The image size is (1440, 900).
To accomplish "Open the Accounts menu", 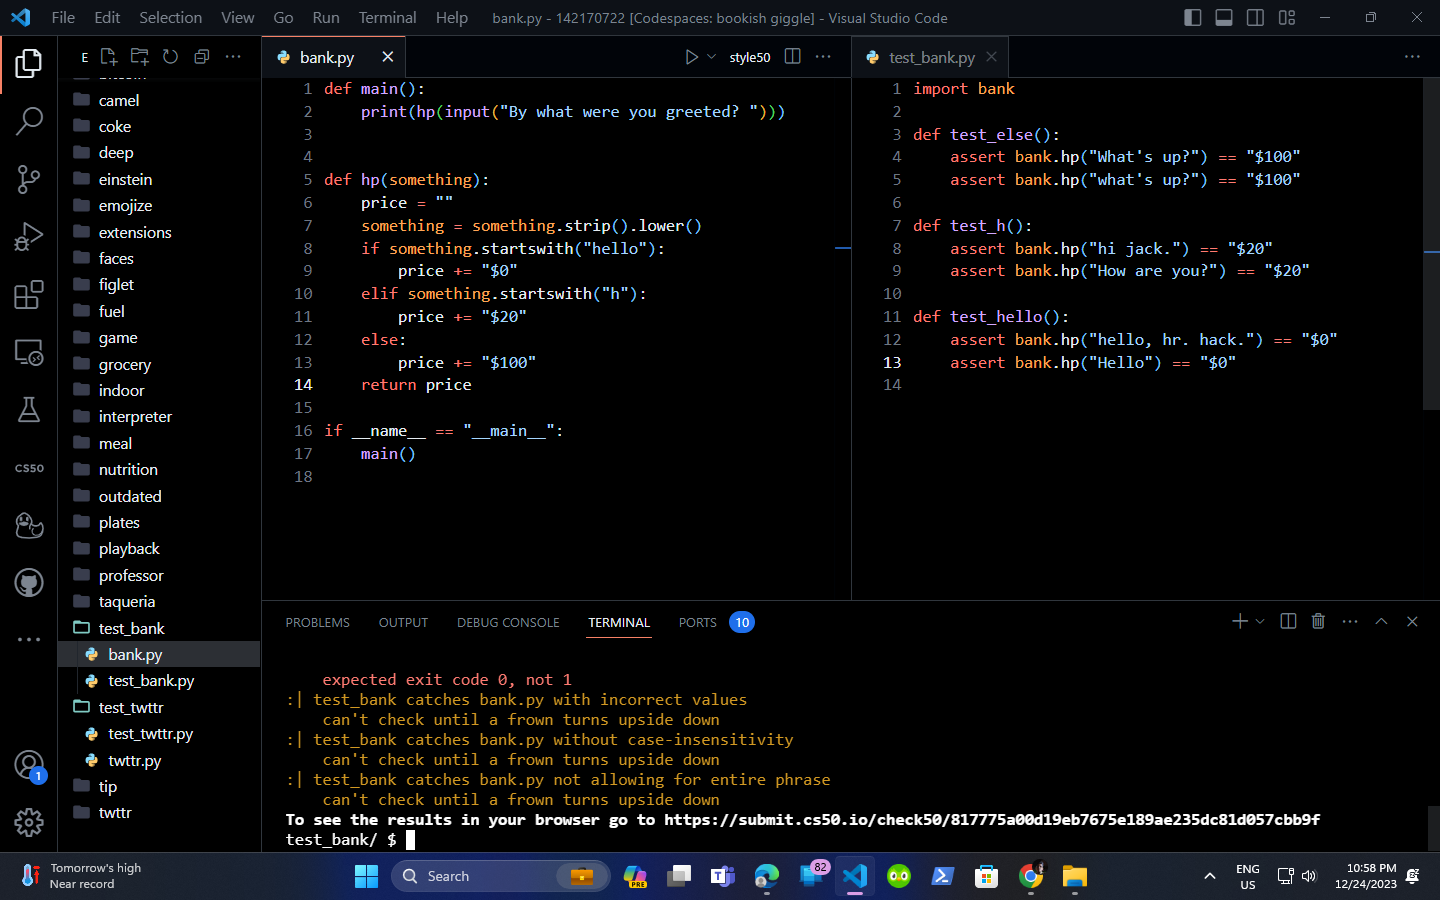I will click(x=29, y=766).
